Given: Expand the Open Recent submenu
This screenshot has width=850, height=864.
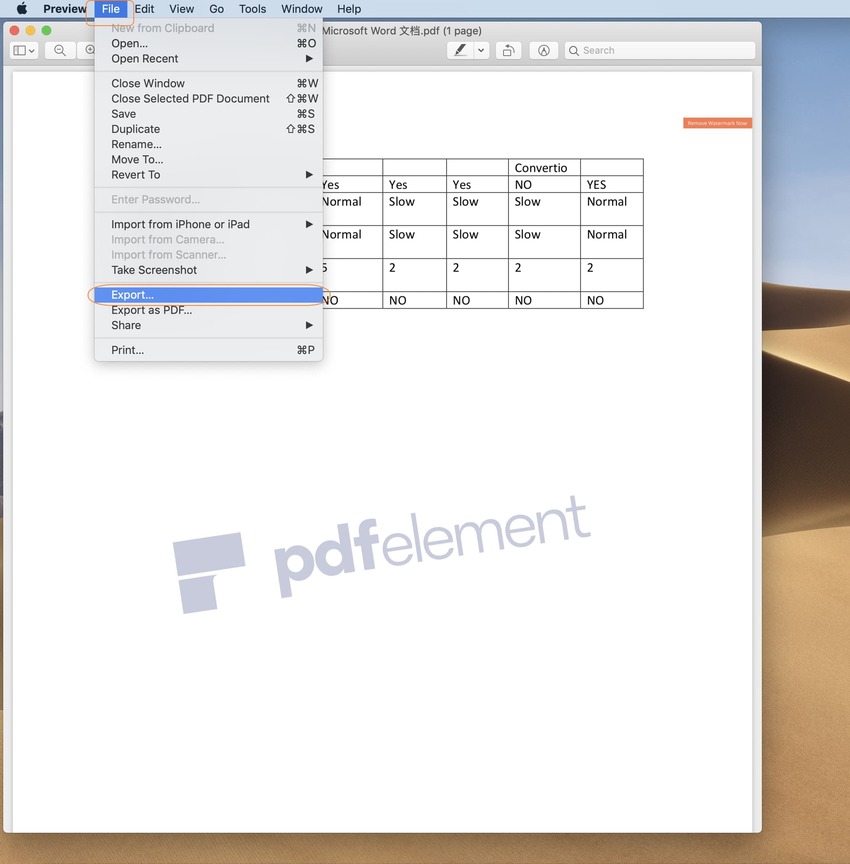Looking at the screenshot, I should click(208, 58).
